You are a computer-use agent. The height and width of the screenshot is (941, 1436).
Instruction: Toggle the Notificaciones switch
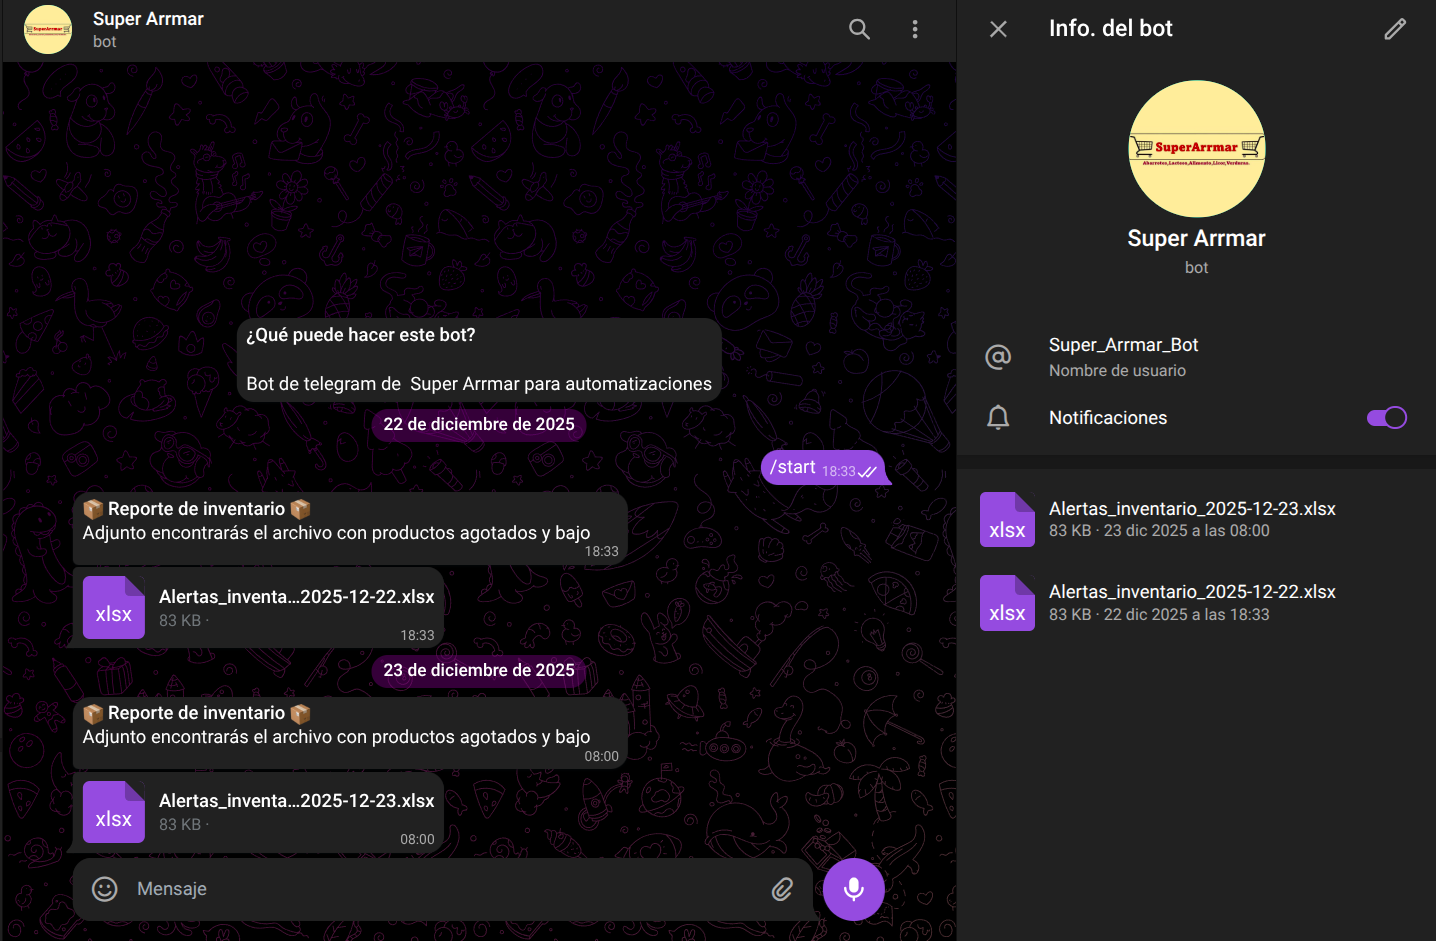[1386, 418]
